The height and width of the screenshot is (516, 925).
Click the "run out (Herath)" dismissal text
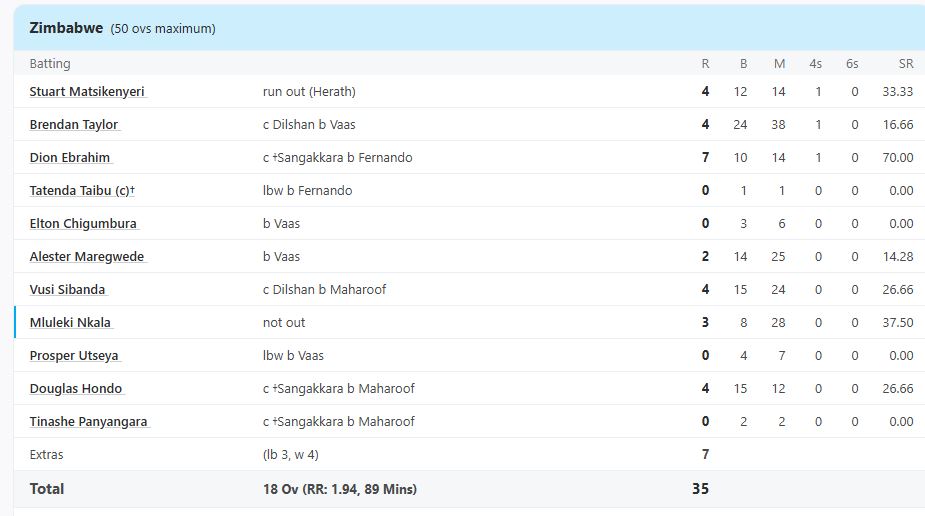pos(309,92)
